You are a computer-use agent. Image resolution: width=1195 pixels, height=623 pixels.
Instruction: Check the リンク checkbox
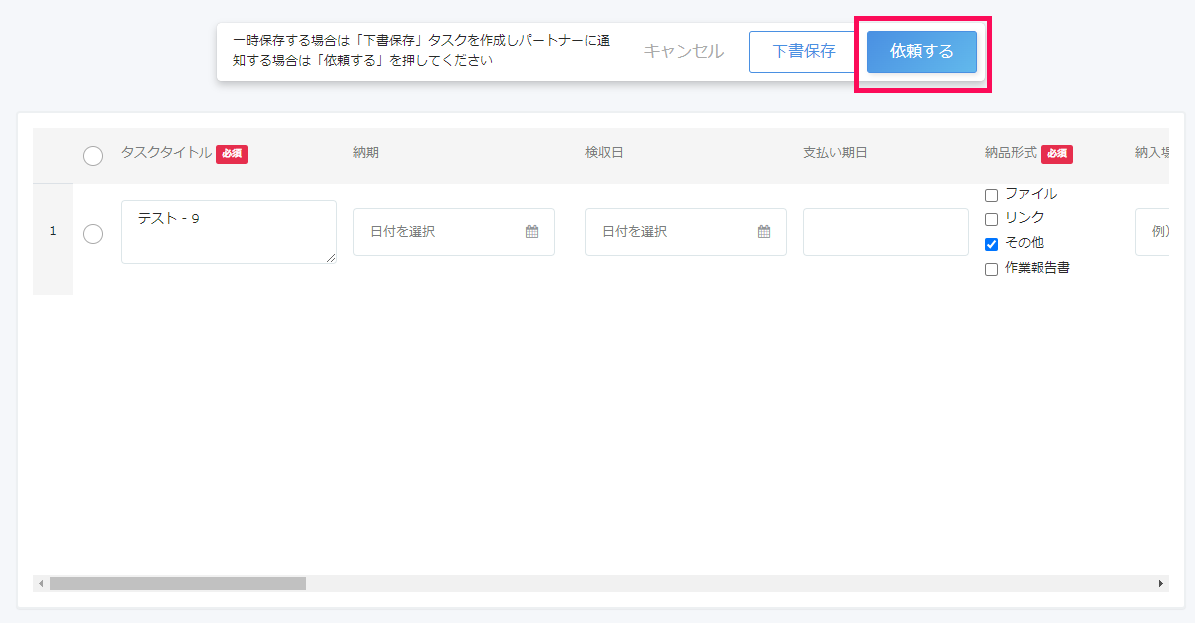click(992, 220)
